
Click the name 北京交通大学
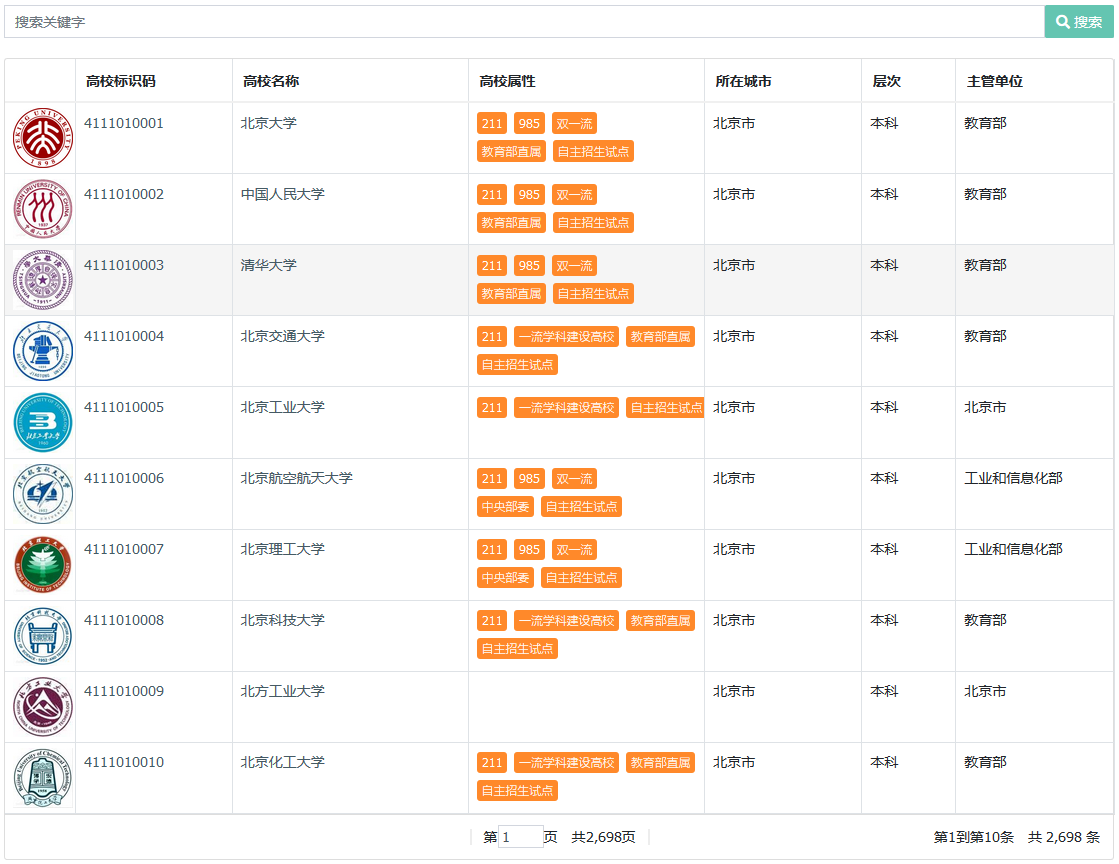283,336
